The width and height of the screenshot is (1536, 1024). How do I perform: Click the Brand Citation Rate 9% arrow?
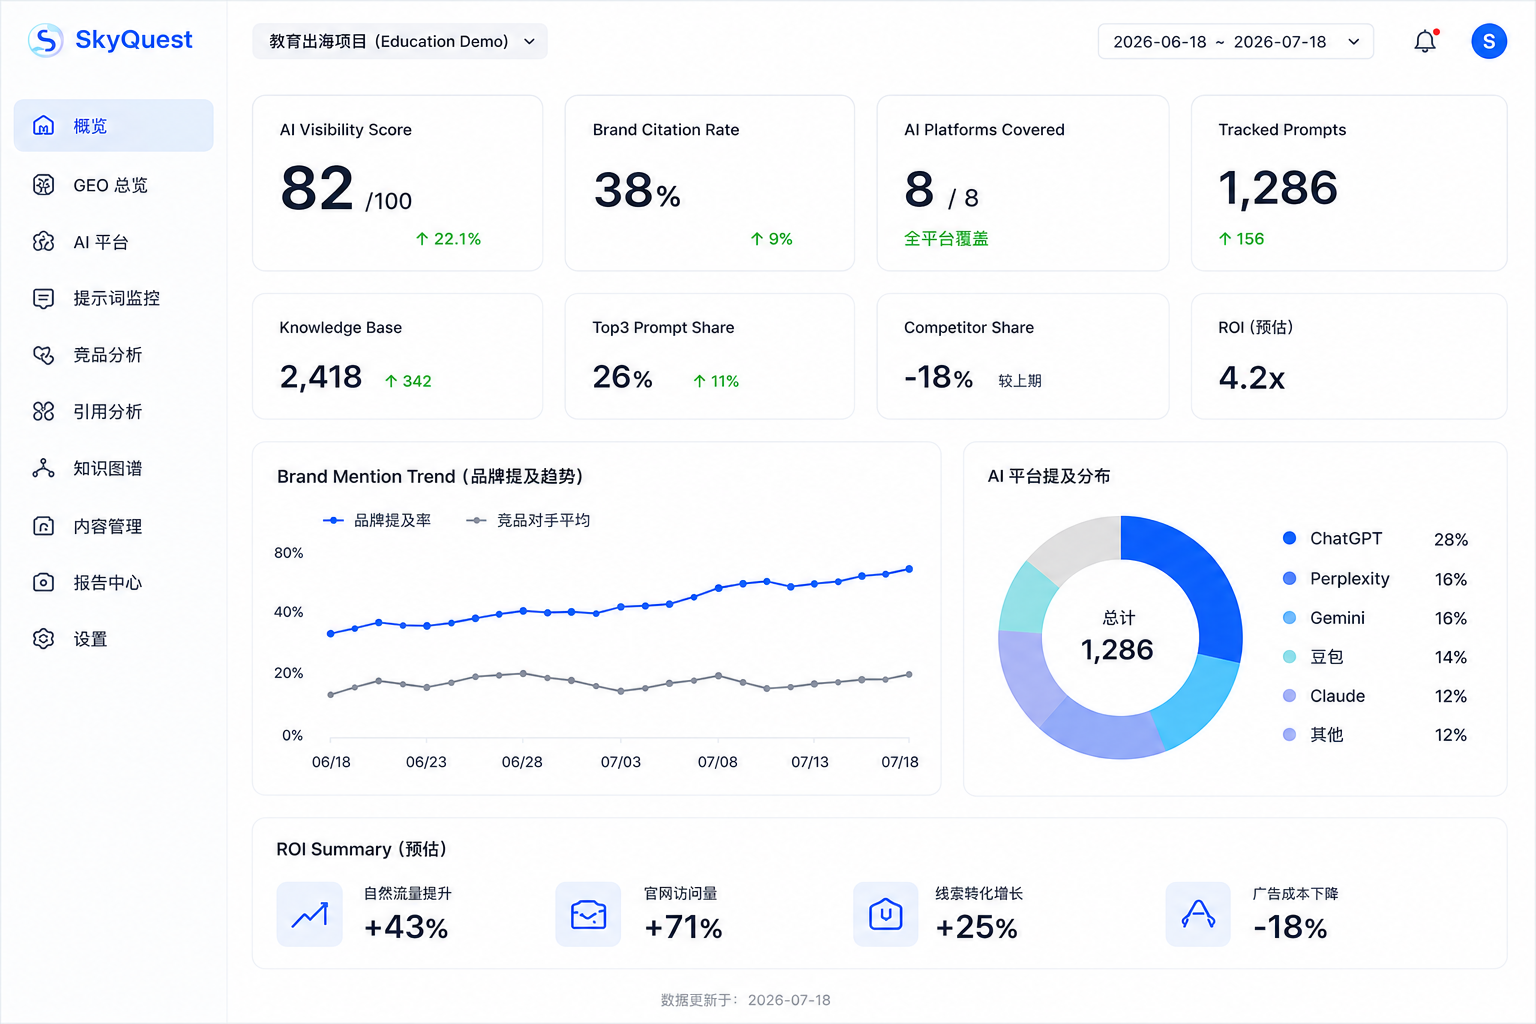[757, 239]
